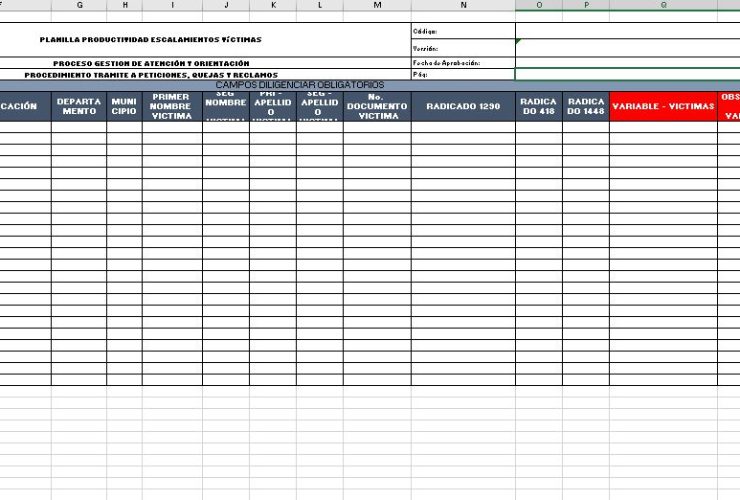Click PRIMER NOMBRE VICTIMA heading
This screenshot has width=740, height=500.
click(x=172, y=107)
